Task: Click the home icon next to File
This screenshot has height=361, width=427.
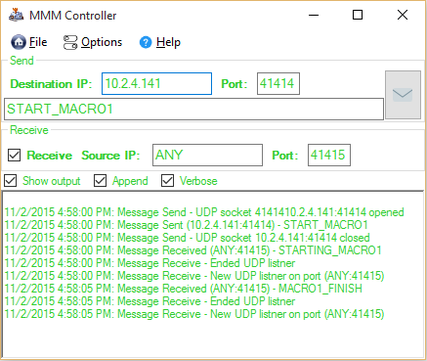Action: point(18,42)
